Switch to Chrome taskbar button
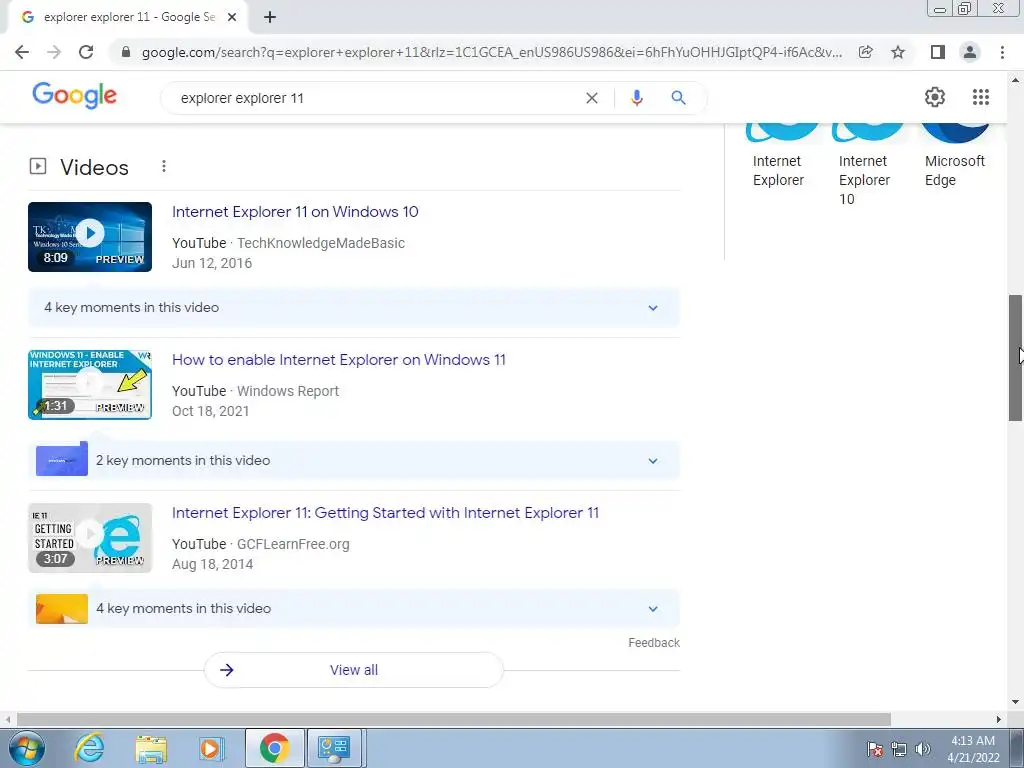This screenshot has height=768, width=1024. [274, 748]
